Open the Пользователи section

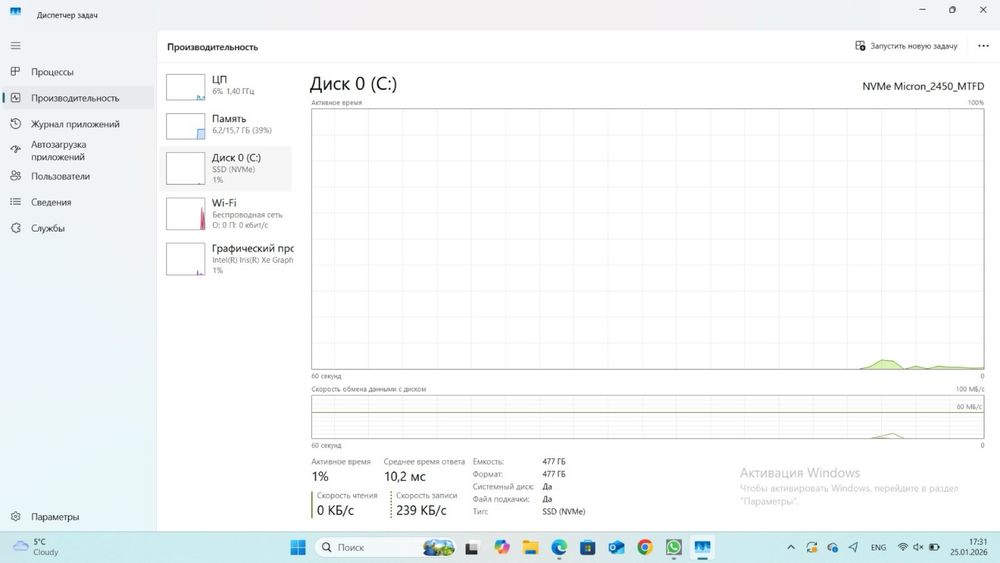coord(78,176)
